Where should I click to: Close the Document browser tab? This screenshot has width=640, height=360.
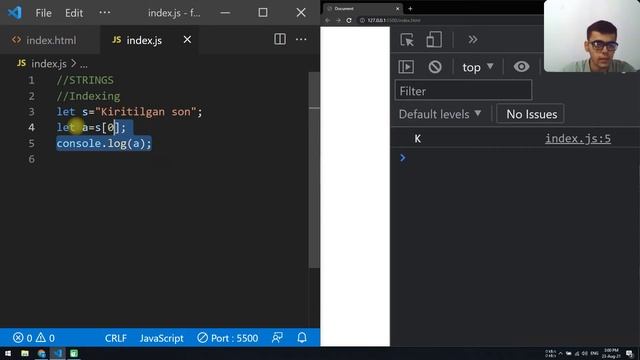click(398, 9)
